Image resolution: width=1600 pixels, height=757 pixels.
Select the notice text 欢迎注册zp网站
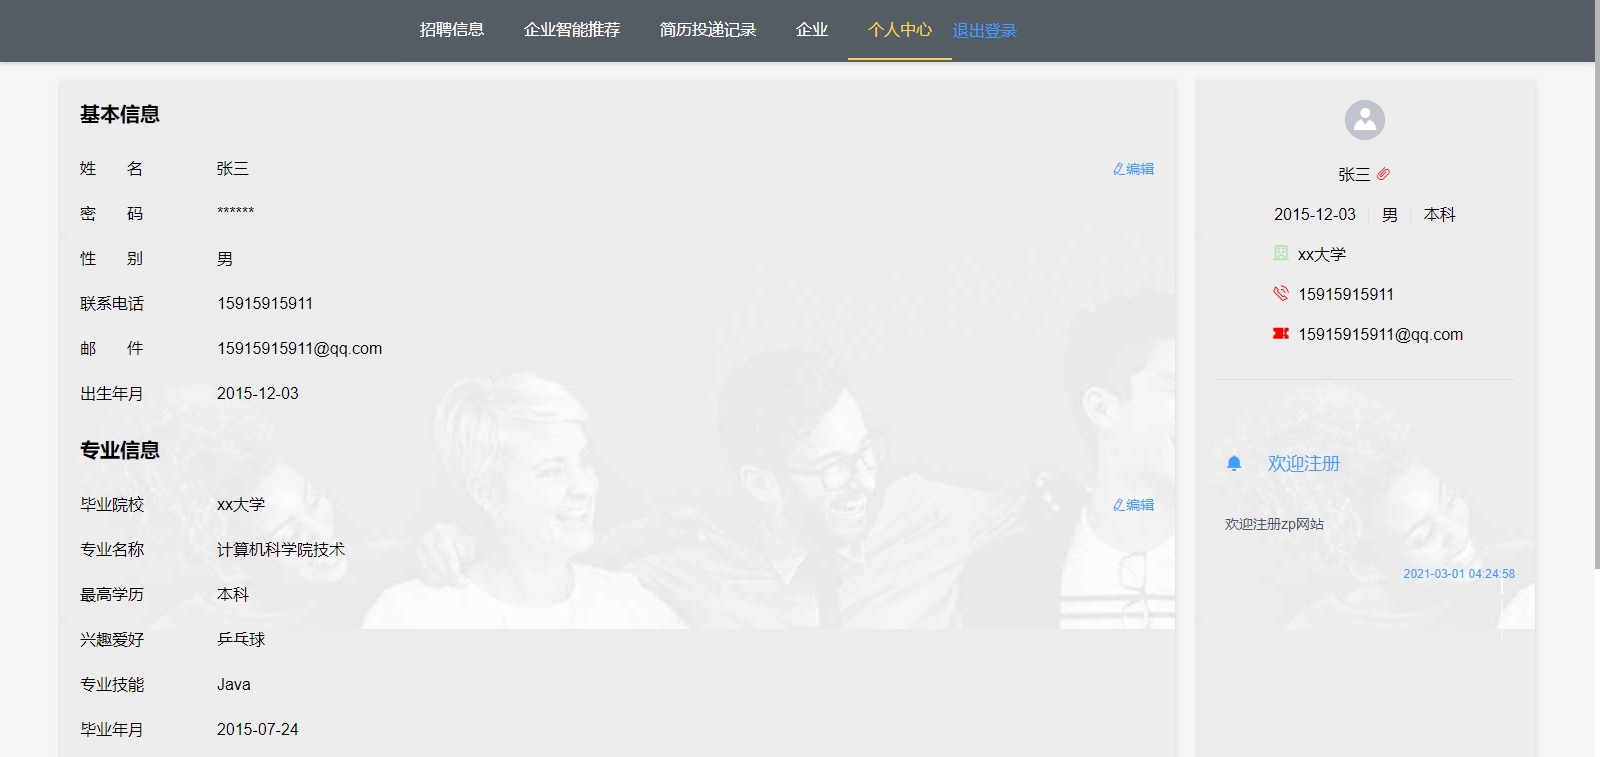(1274, 524)
